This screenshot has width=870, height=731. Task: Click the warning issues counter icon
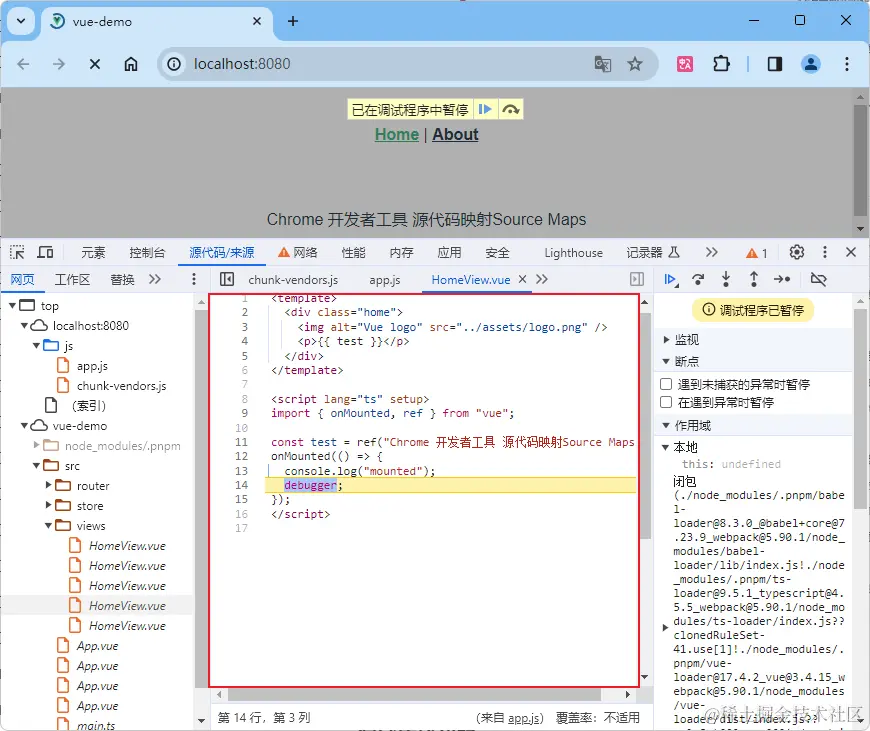(x=757, y=253)
